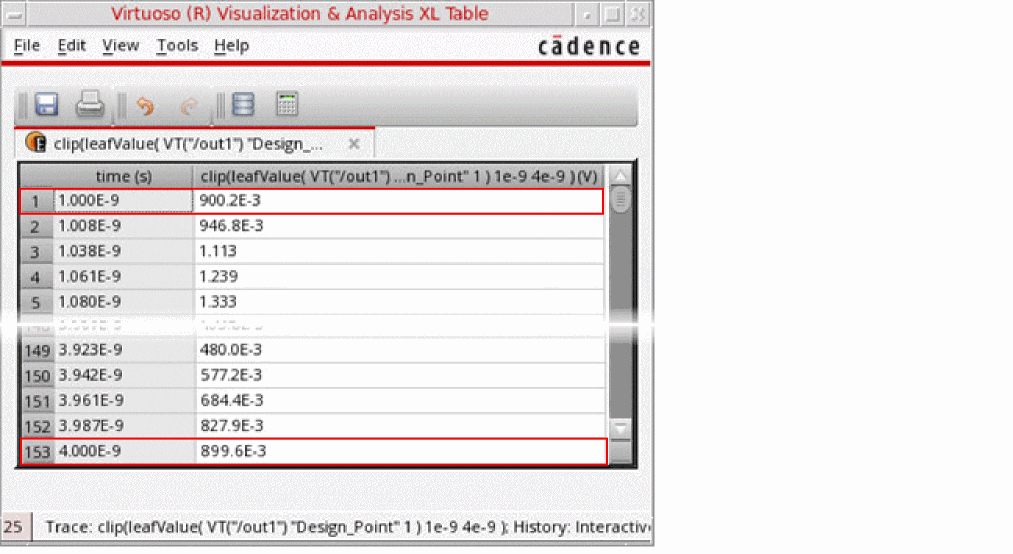Open the File menu
The width and height of the screenshot is (1013, 554).
pos(26,46)
